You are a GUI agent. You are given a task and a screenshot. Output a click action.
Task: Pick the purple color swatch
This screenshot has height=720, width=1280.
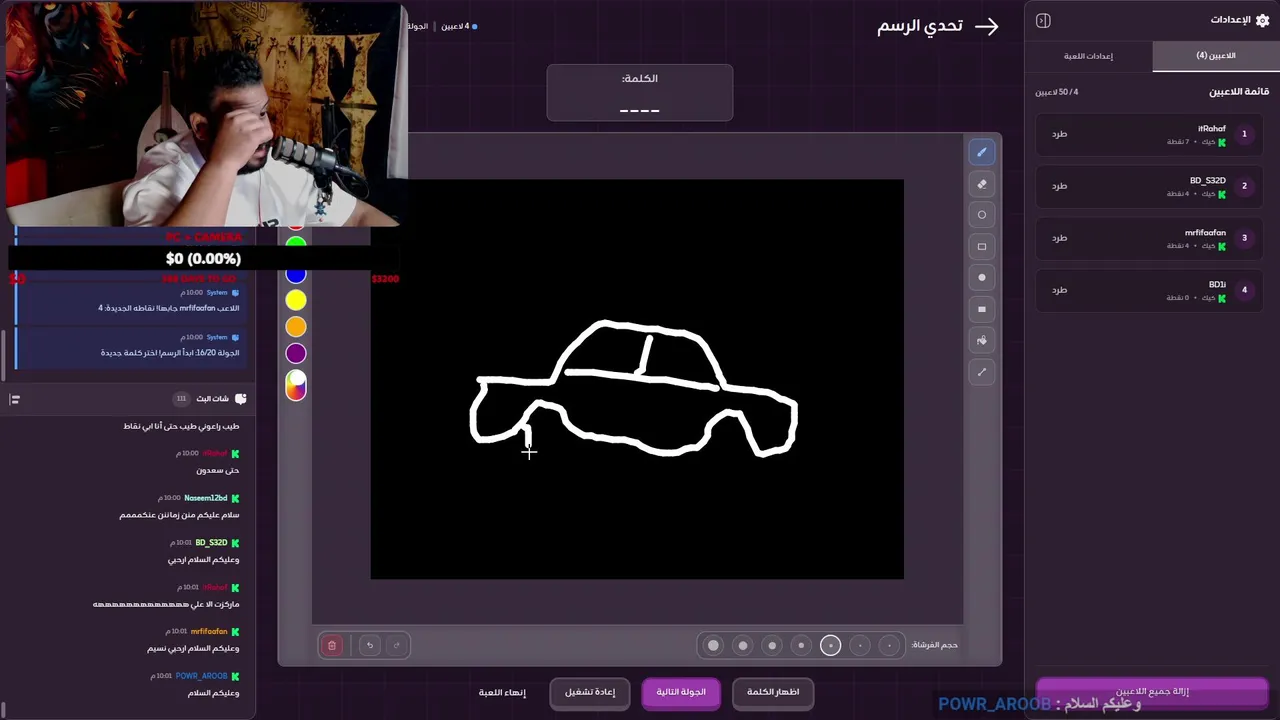(296, 353)
